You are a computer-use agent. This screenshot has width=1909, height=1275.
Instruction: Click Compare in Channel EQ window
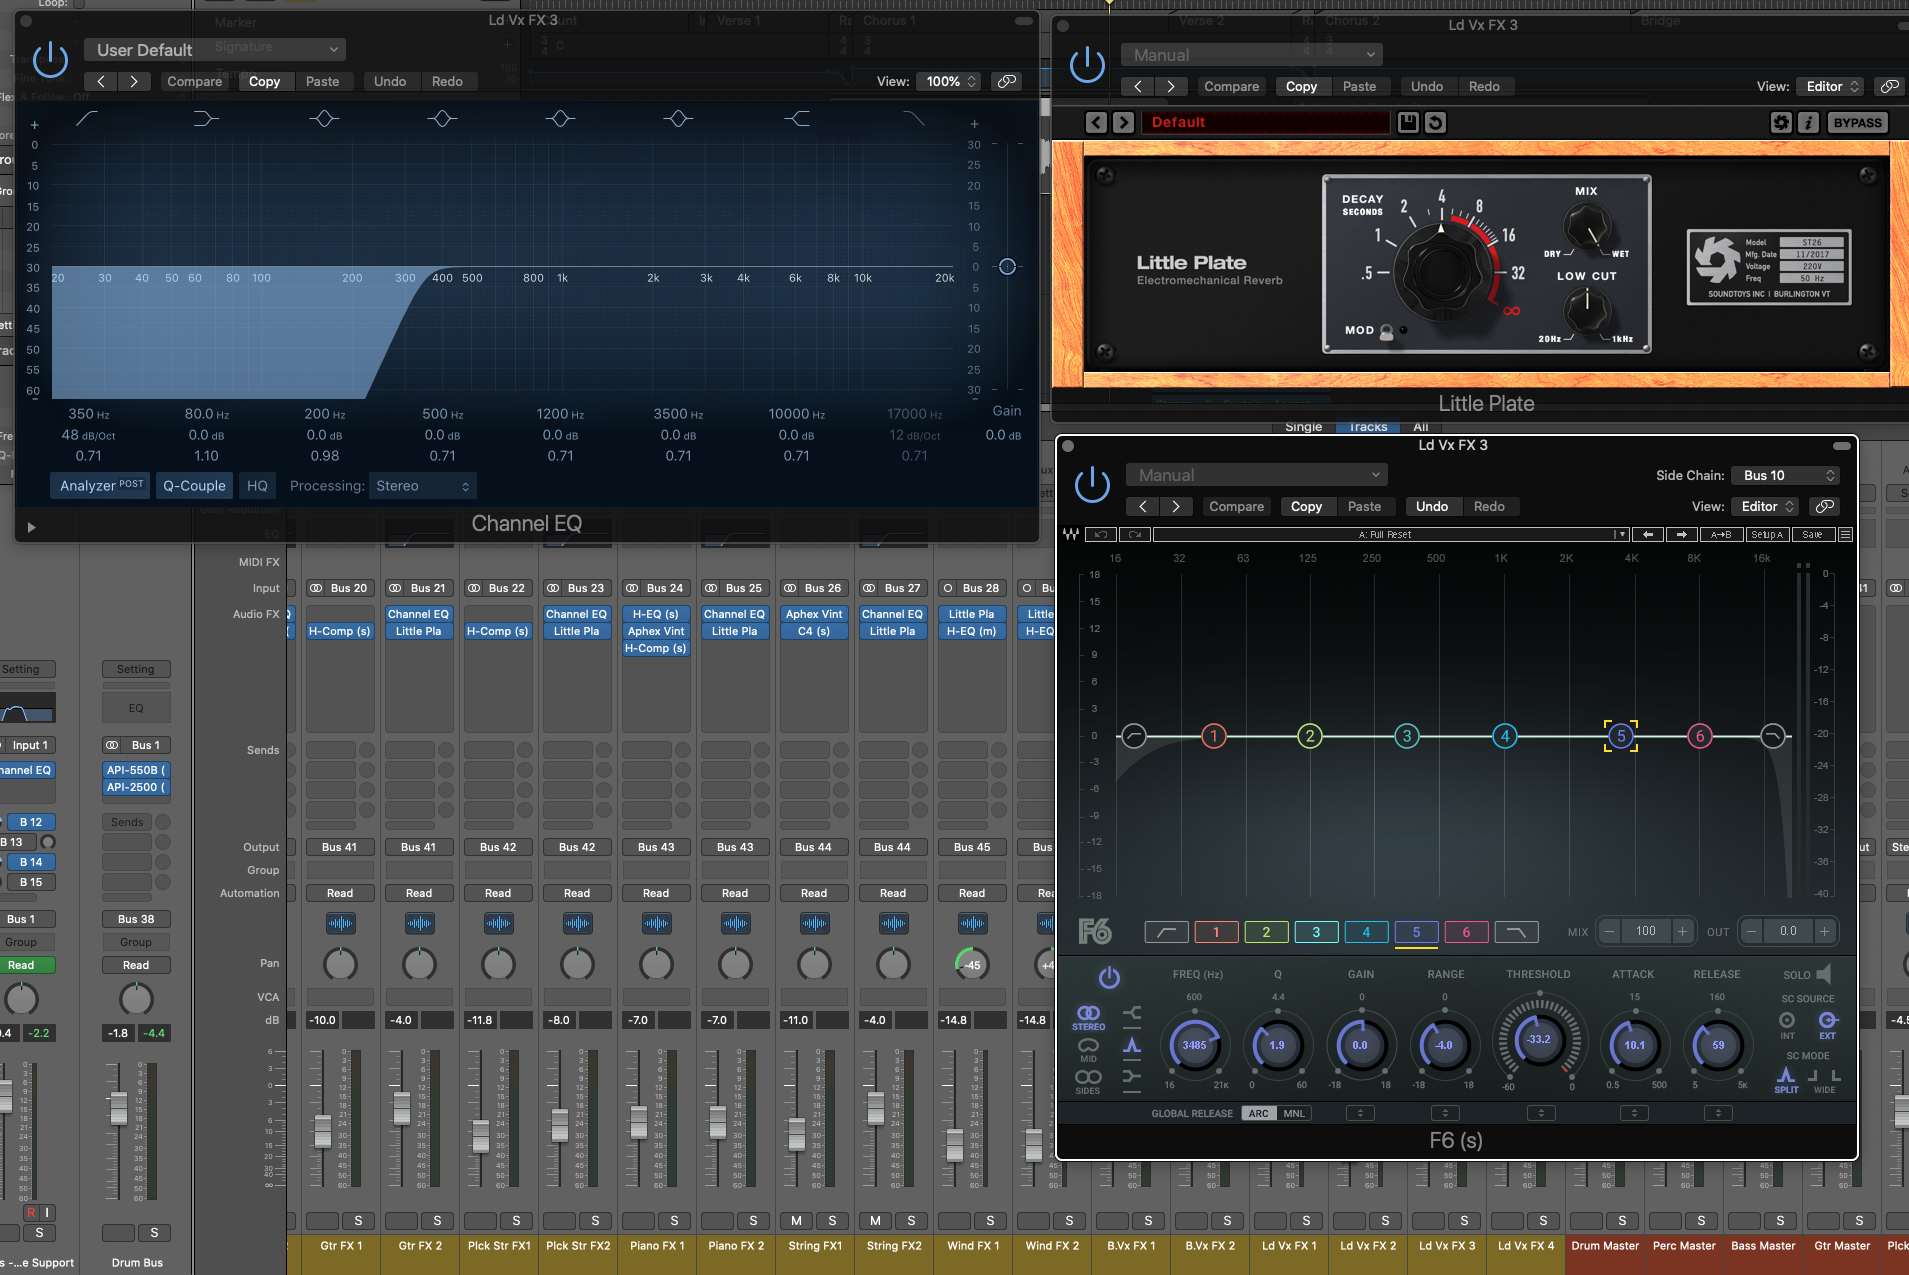[x=194, y=81]
